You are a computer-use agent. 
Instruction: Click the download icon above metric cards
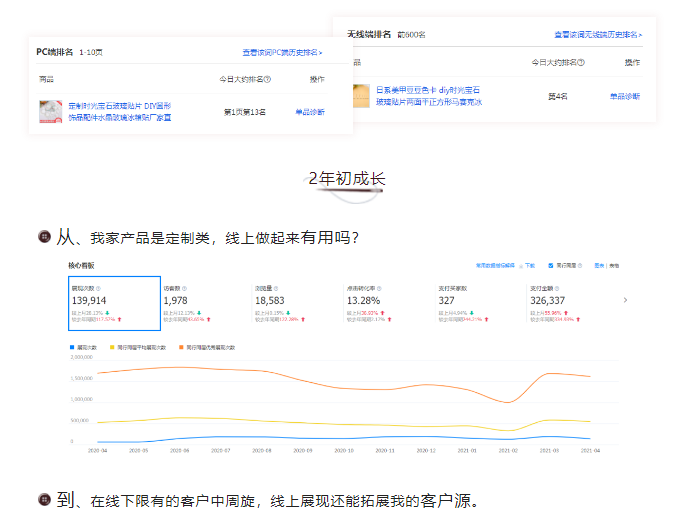point(520,266)
